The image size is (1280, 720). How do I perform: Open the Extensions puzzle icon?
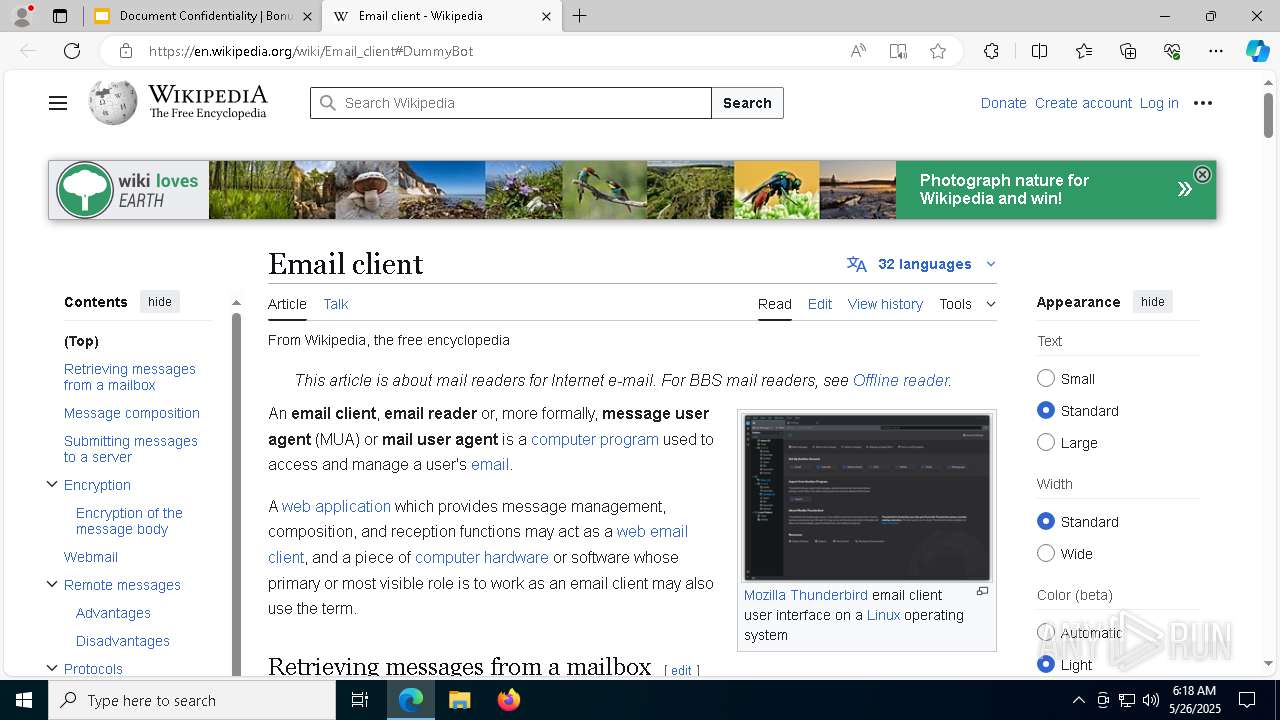click(991, 51)
